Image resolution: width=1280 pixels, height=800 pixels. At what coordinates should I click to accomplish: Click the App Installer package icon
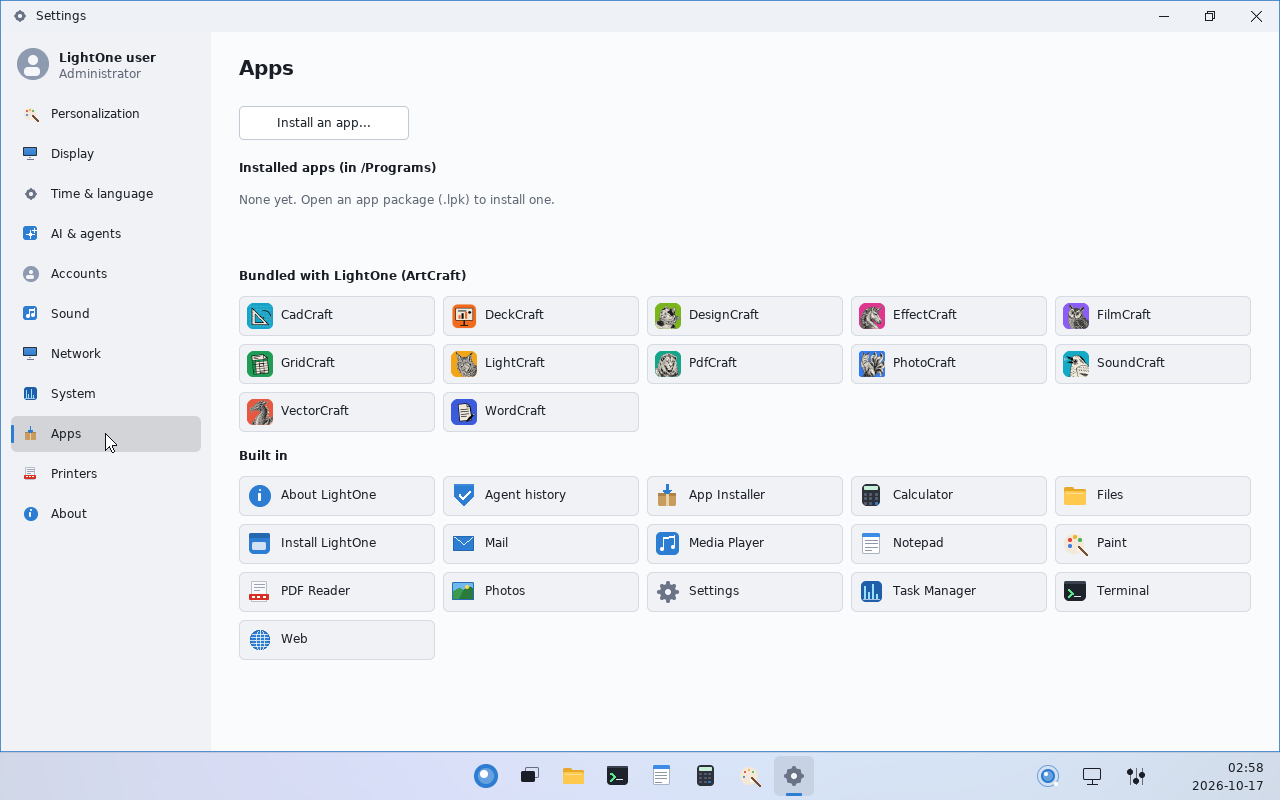pyautogui.click(x=668, y=496)
